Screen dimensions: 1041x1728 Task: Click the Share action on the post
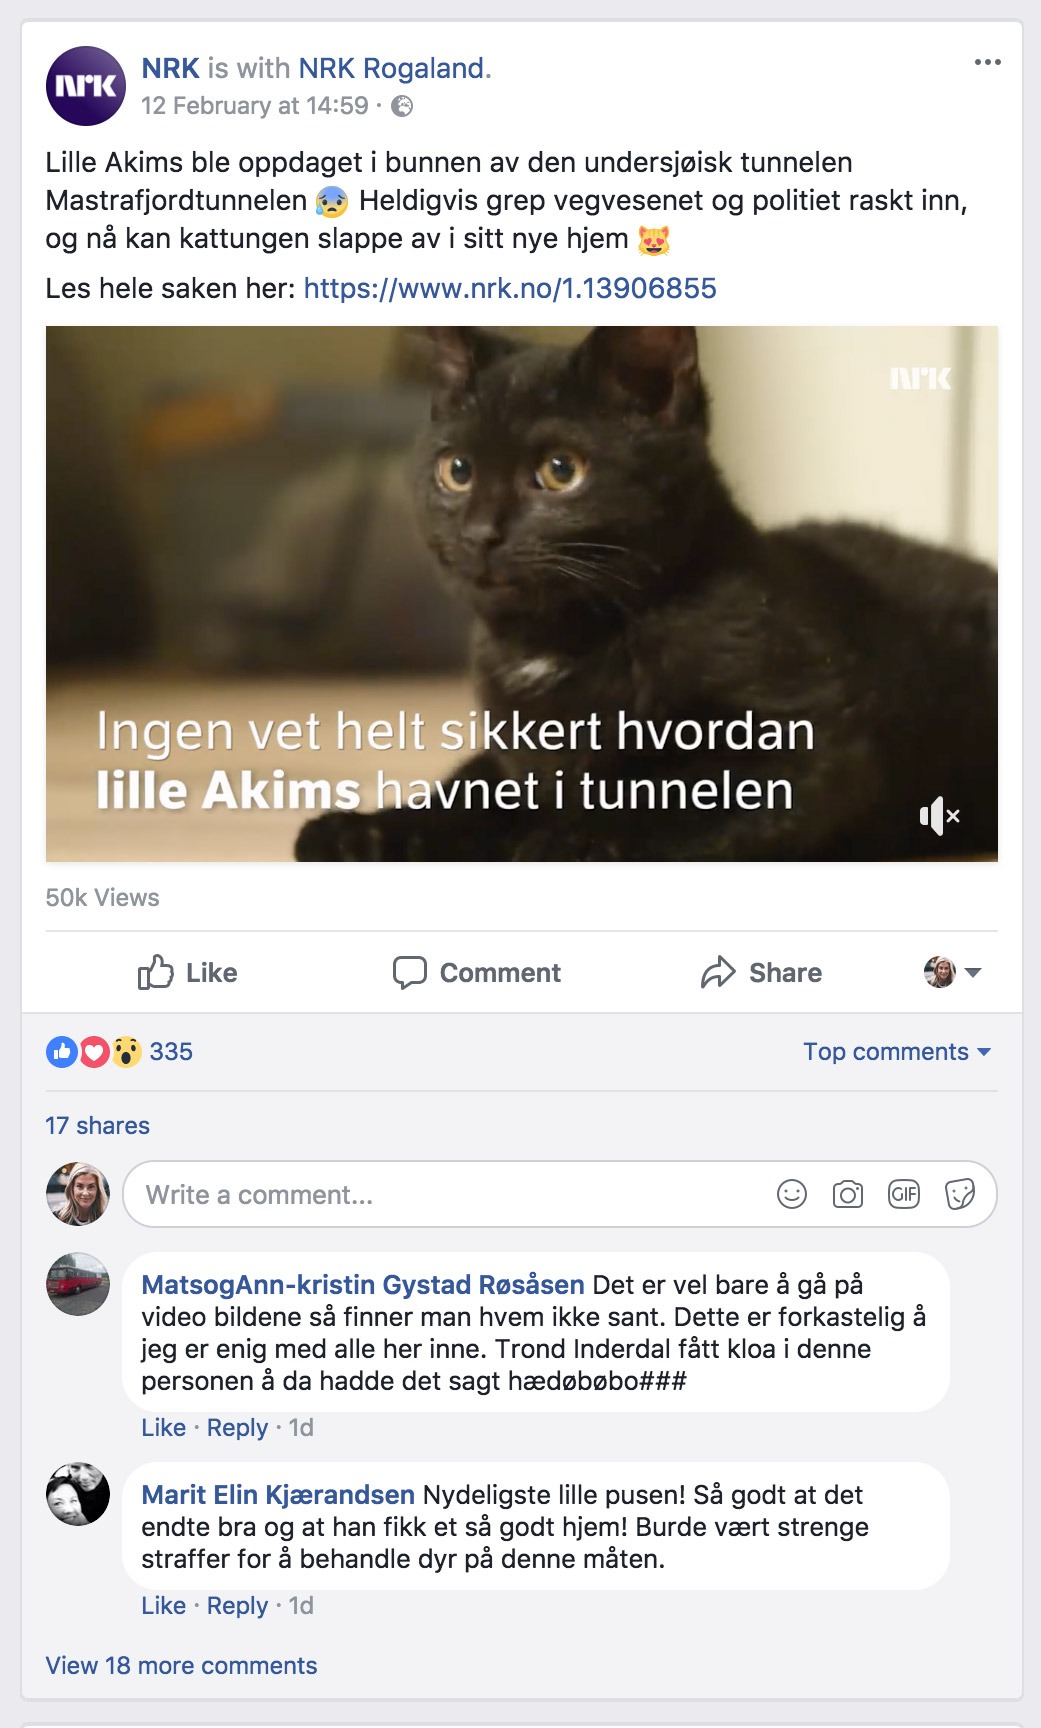pyautogui.click(x=762, y=972)
